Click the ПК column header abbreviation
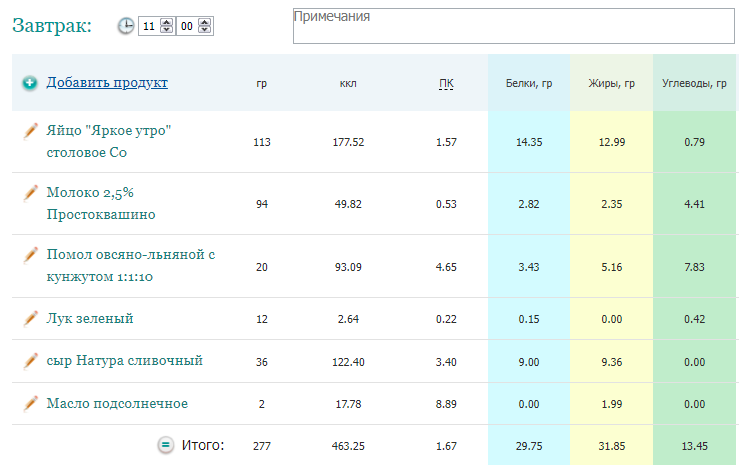Viewport: 739px width, 467px height. [446, 84]
